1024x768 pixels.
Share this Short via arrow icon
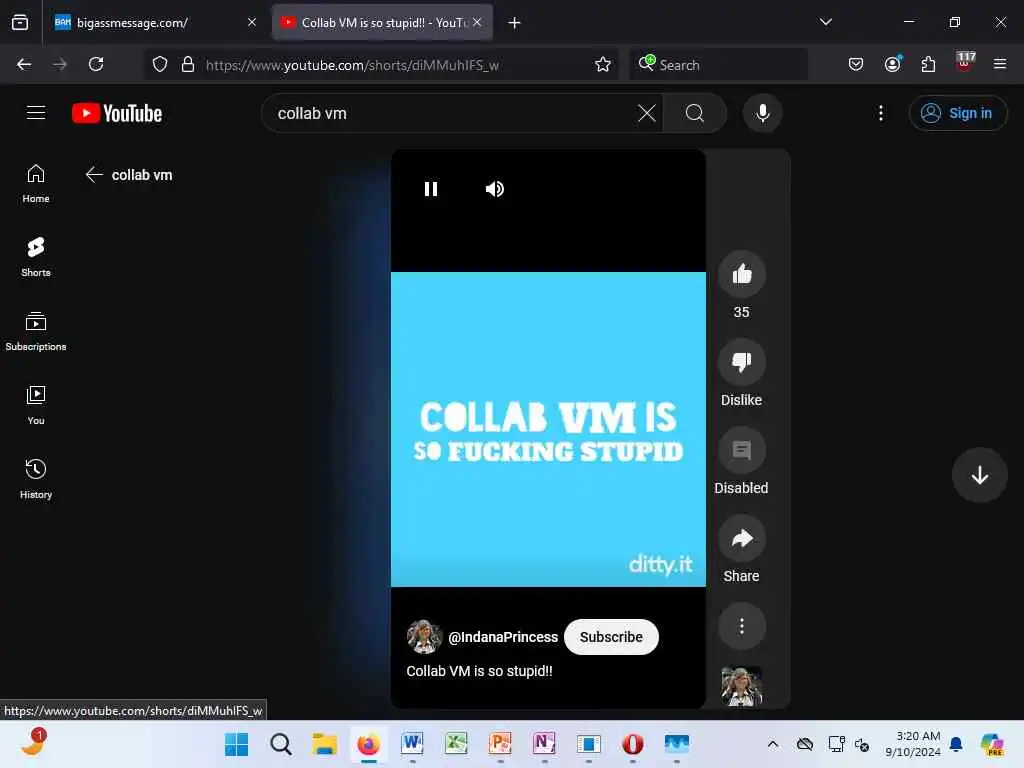(x=741, y=538)
